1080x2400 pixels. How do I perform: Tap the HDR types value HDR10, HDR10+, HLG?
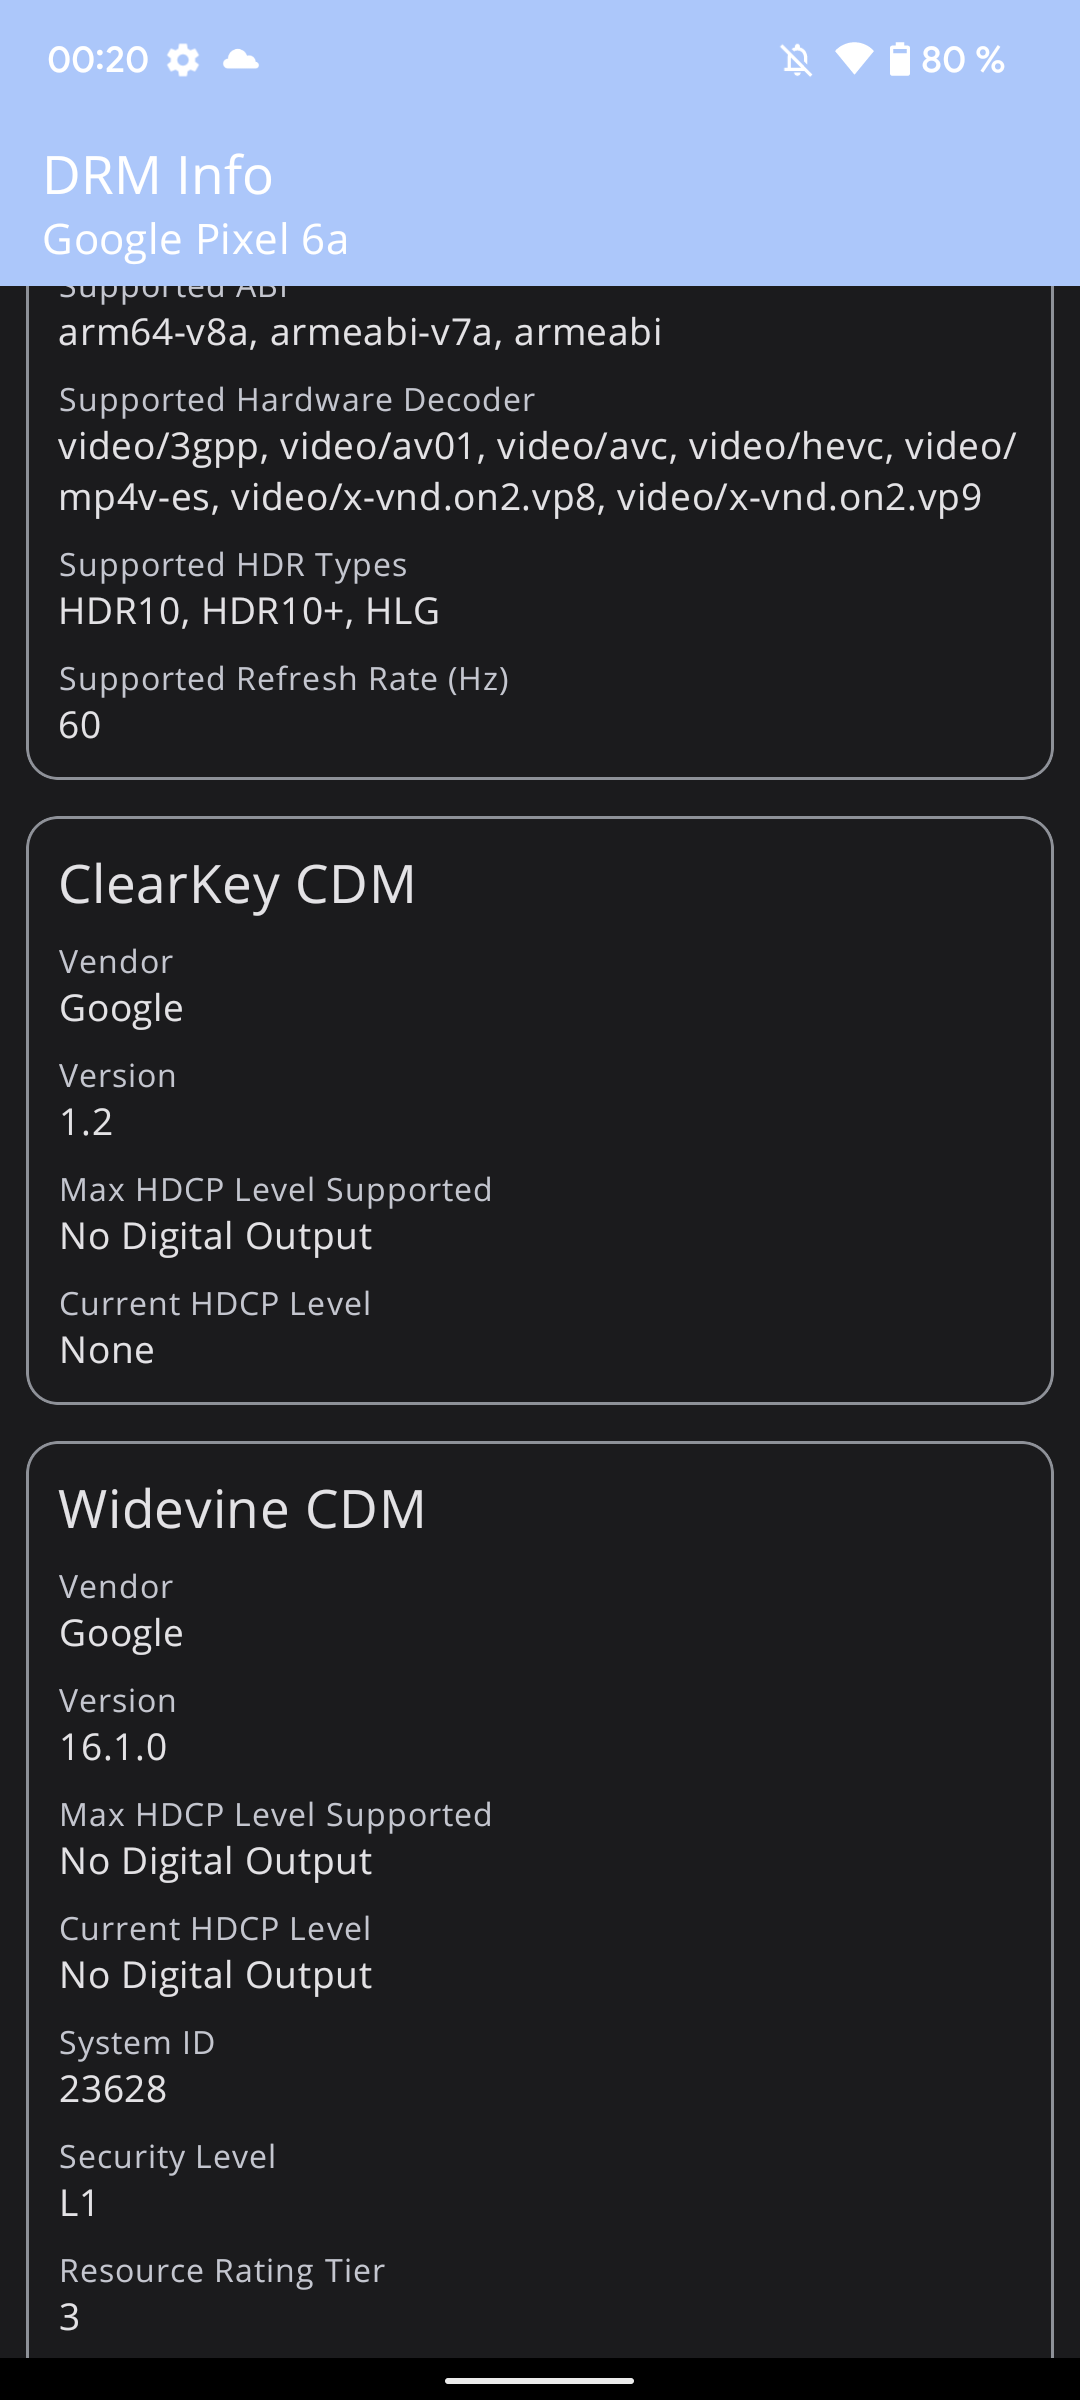pos(249,611)
